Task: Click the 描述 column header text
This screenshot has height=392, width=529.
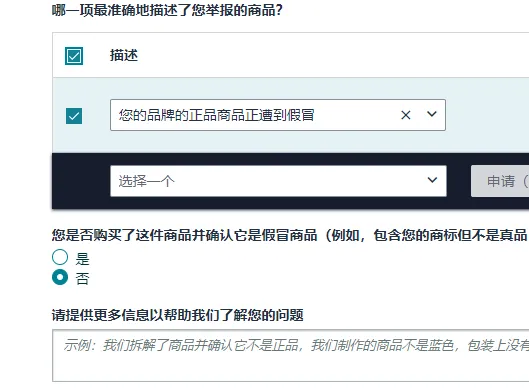Action: click(x=124, y=55)
